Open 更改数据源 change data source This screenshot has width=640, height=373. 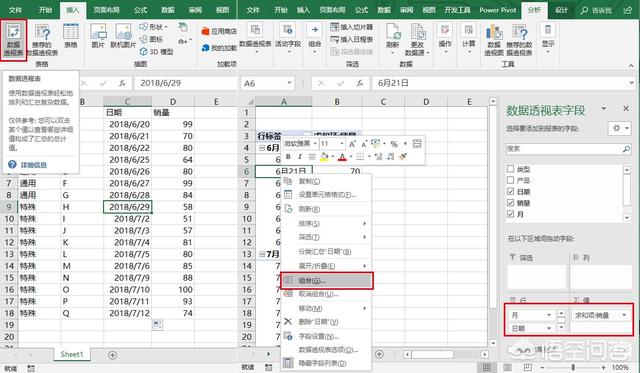pos(417,39)
